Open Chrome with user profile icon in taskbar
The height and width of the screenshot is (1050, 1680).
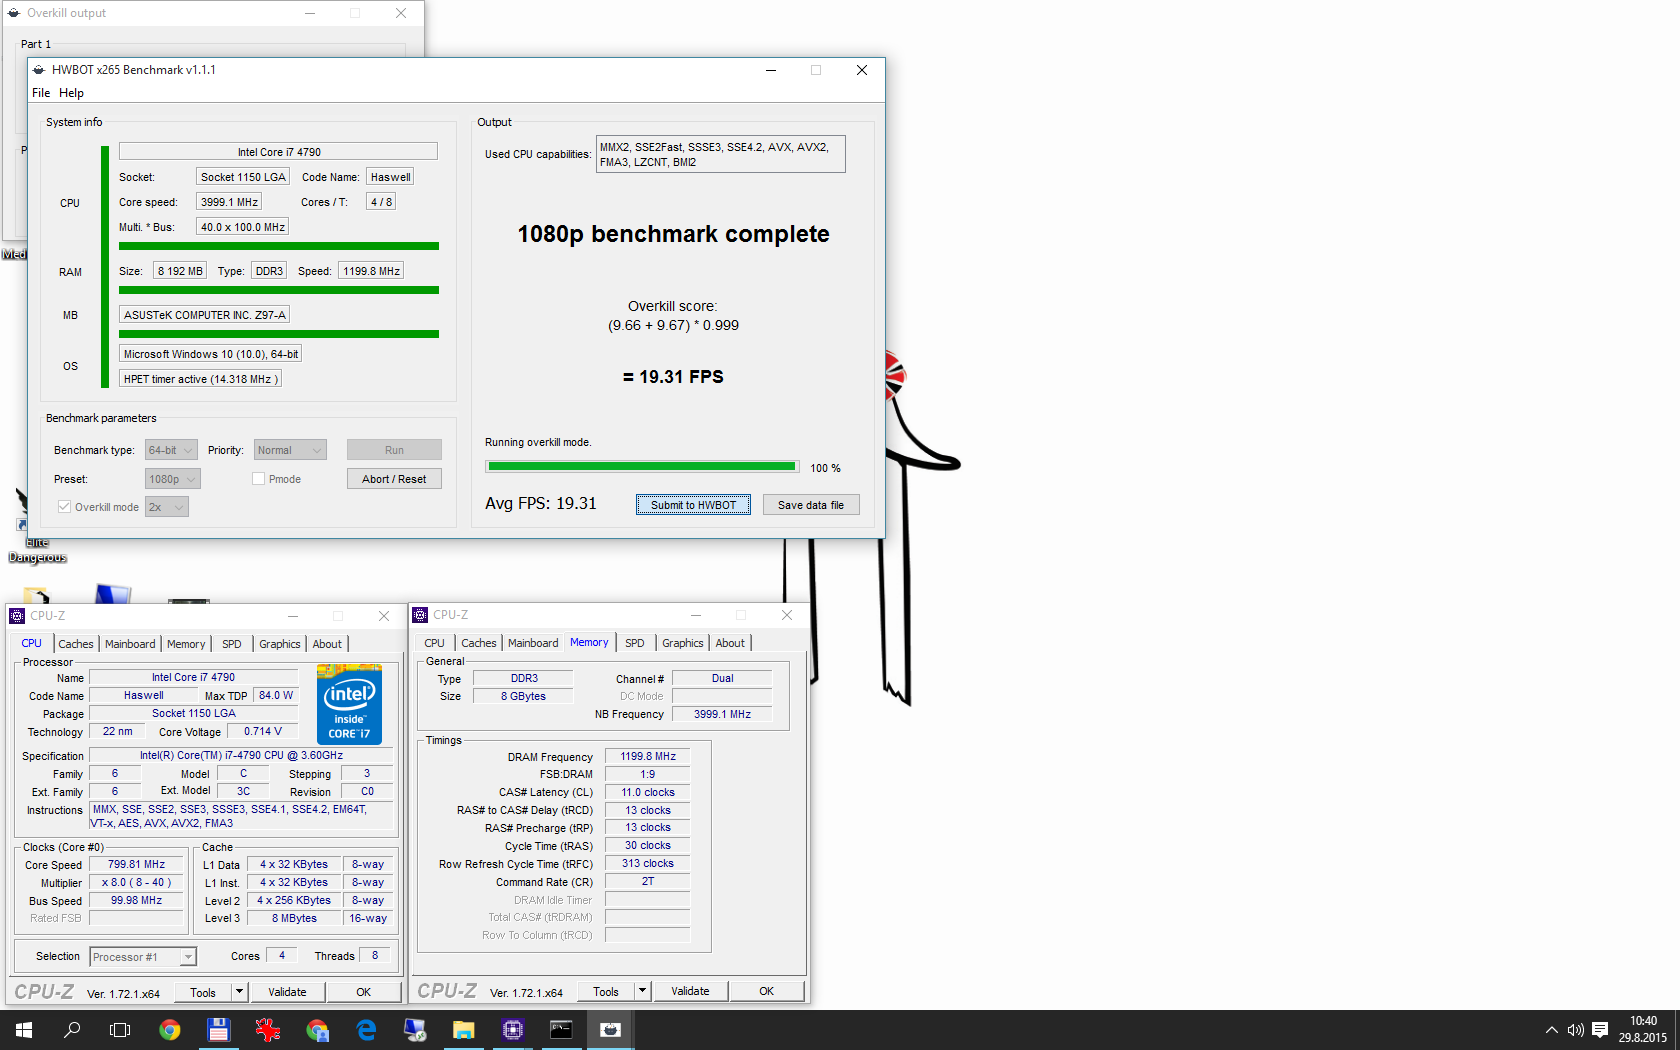click(x=317, y=1030)
